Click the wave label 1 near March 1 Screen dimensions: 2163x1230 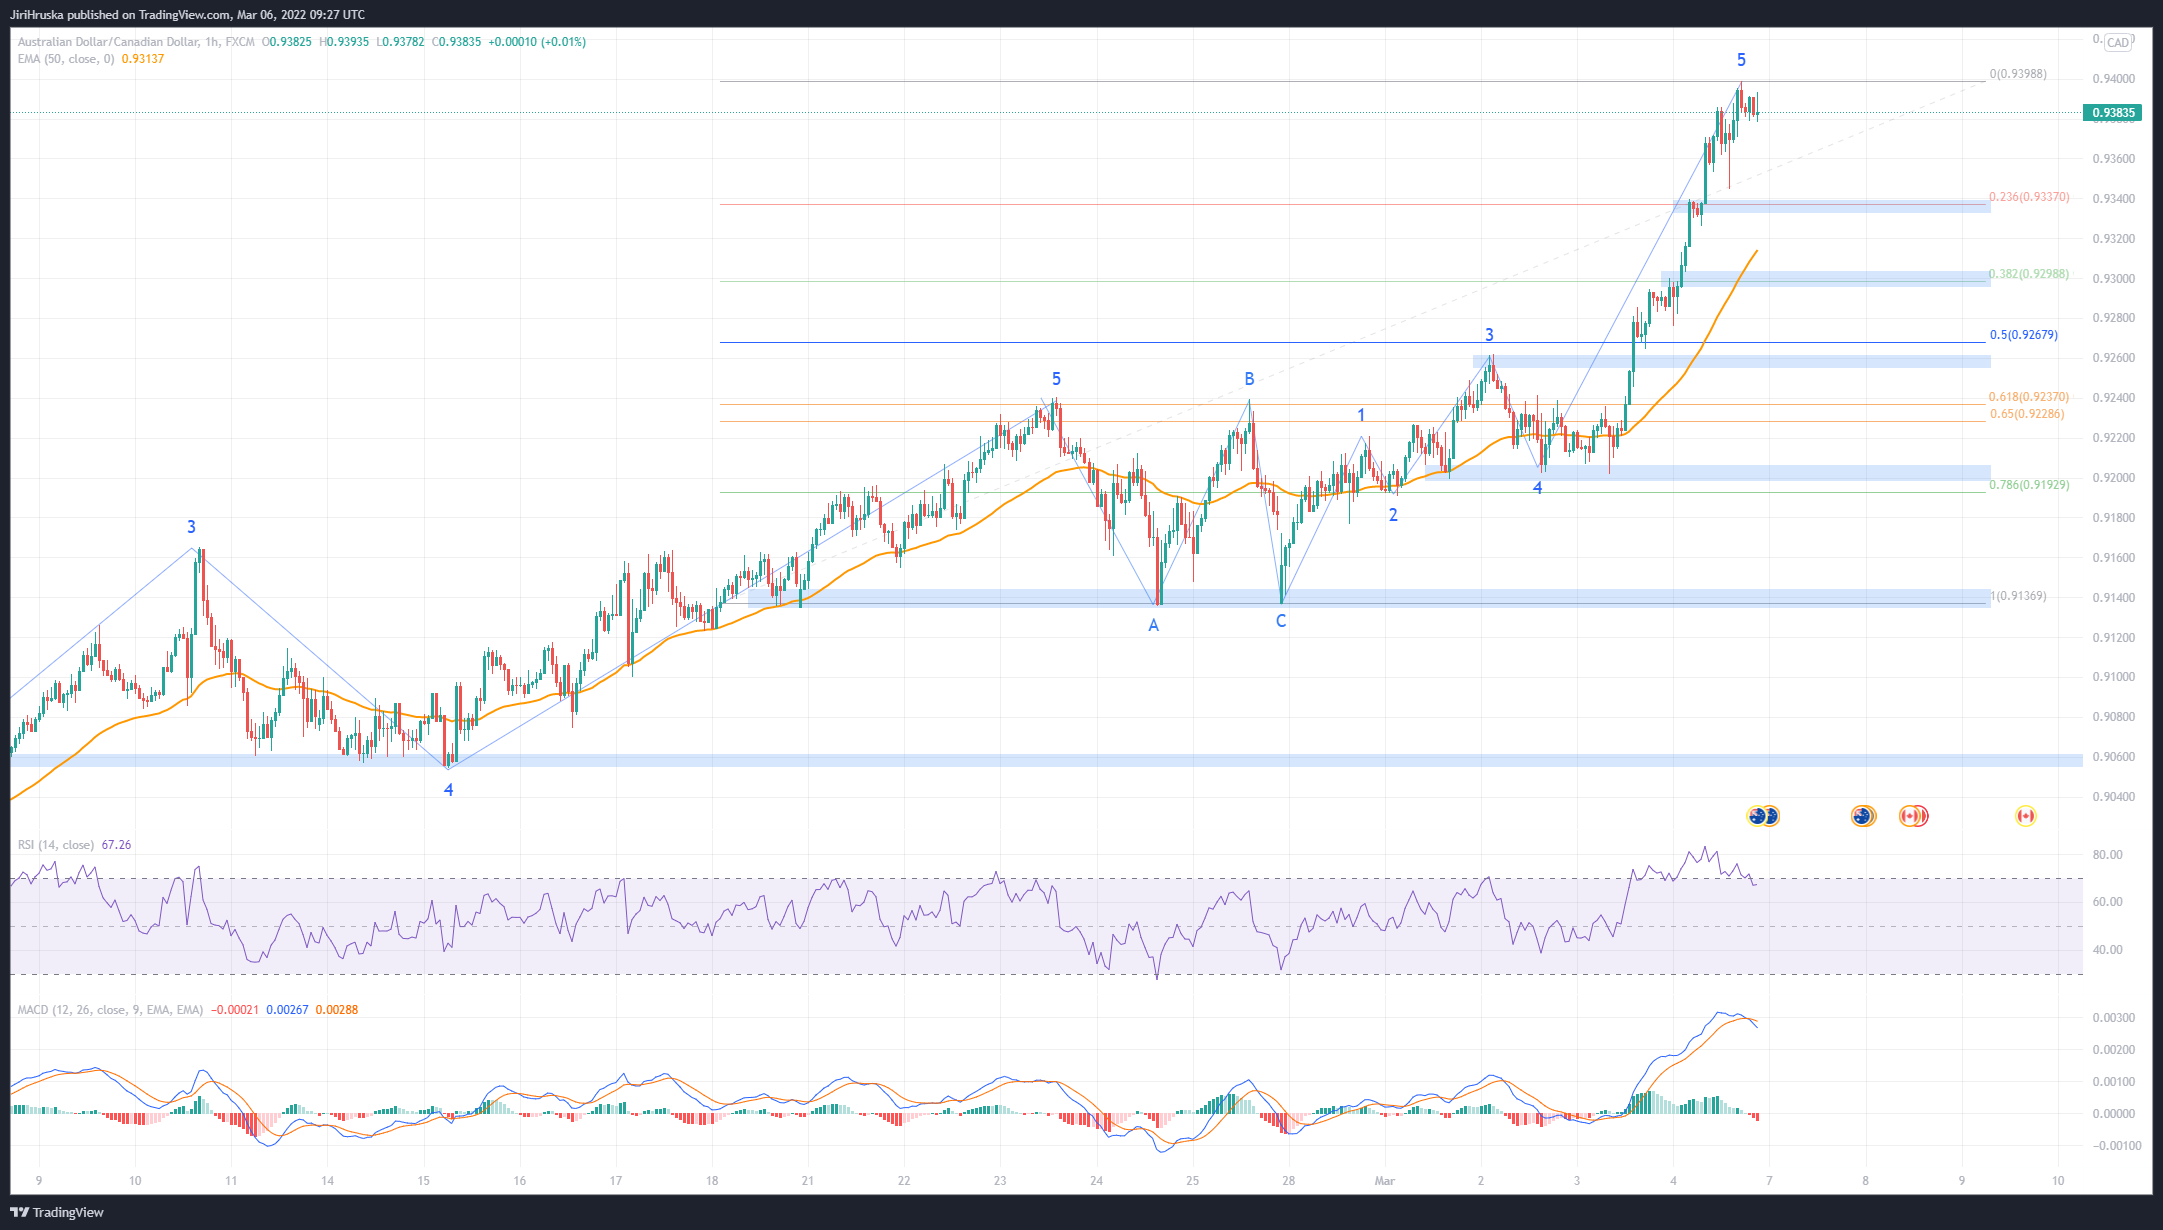point(1361,415)
